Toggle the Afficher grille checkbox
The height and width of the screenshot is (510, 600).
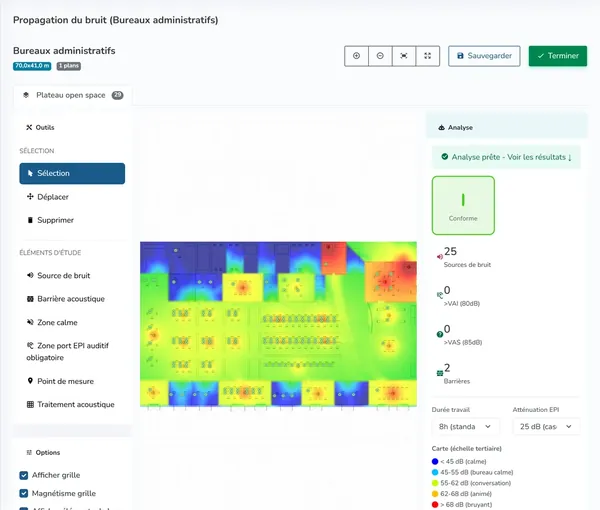click(x=24, y=475)
